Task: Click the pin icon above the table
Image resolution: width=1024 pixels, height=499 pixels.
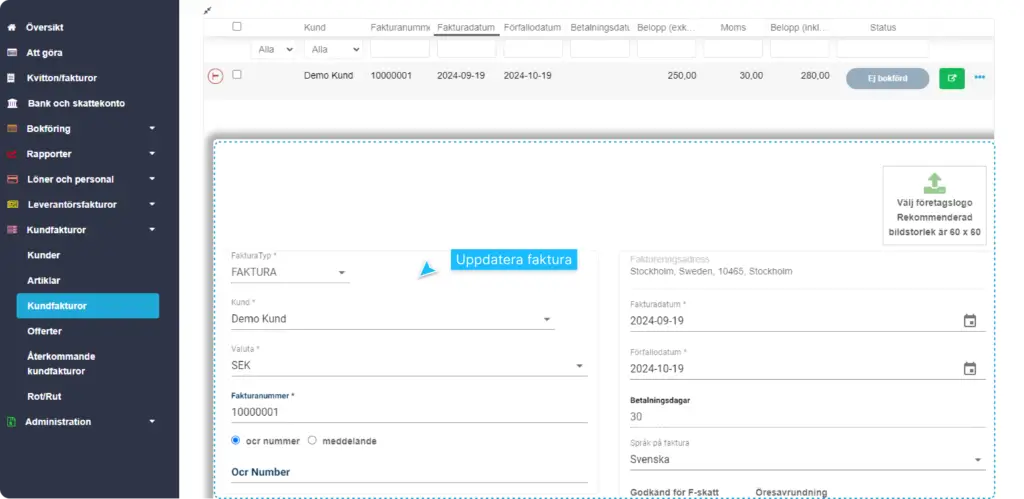Action: (208, 10)
